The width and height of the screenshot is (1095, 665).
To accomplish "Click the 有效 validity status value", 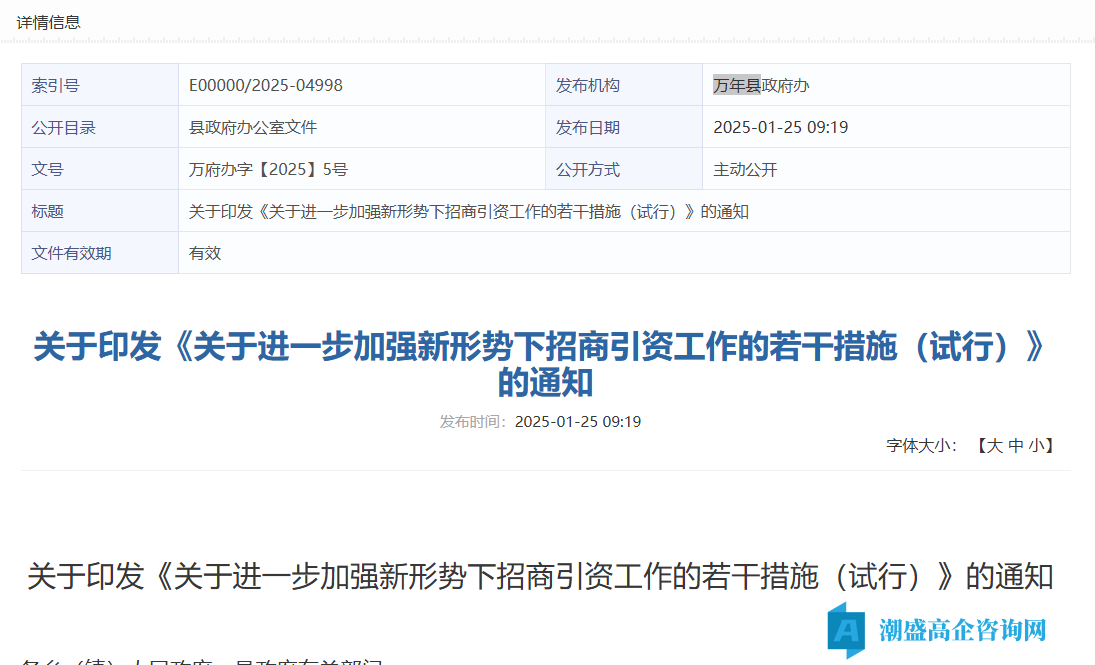I will coord(205,254).
